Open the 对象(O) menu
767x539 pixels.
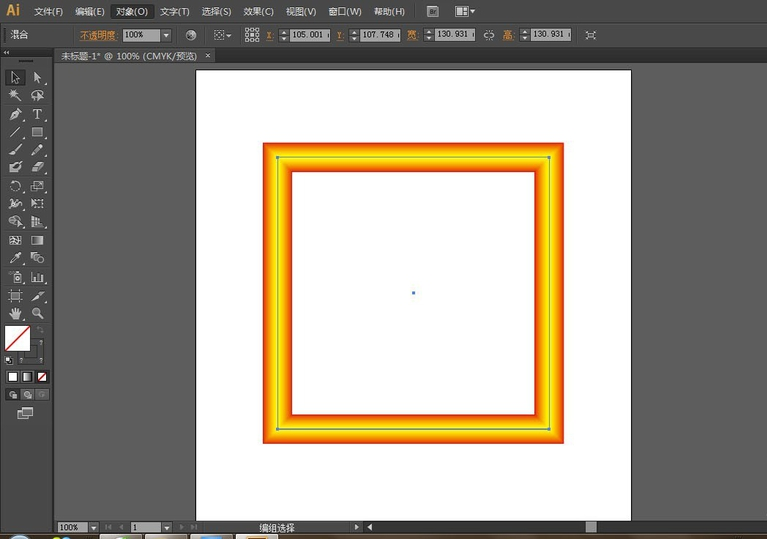132,11
